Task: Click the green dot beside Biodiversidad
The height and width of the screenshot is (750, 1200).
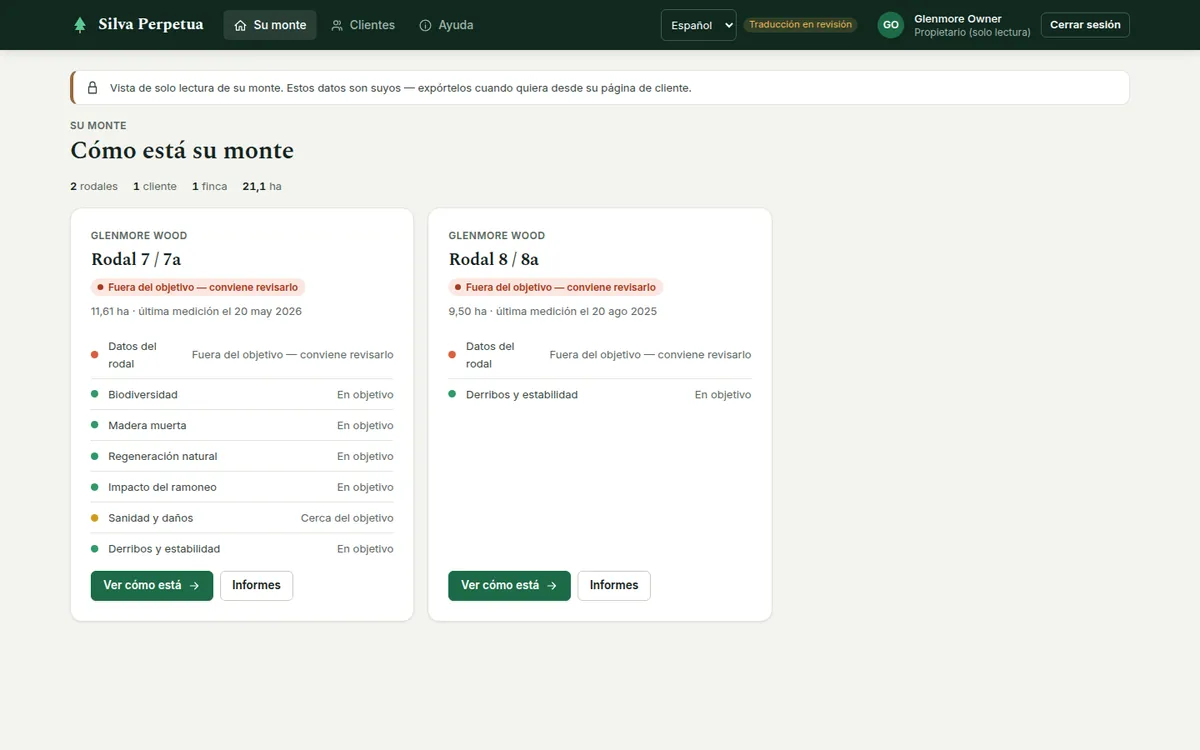Action: tap(94, 394)
